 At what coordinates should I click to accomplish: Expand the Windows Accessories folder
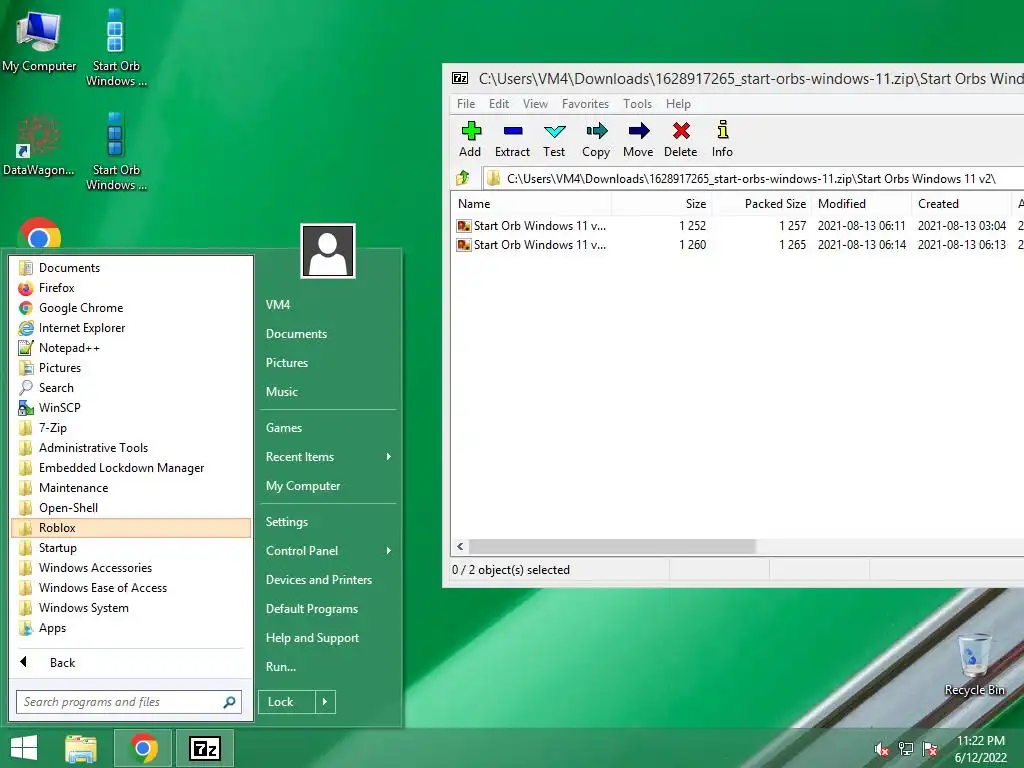click(131, 568)
